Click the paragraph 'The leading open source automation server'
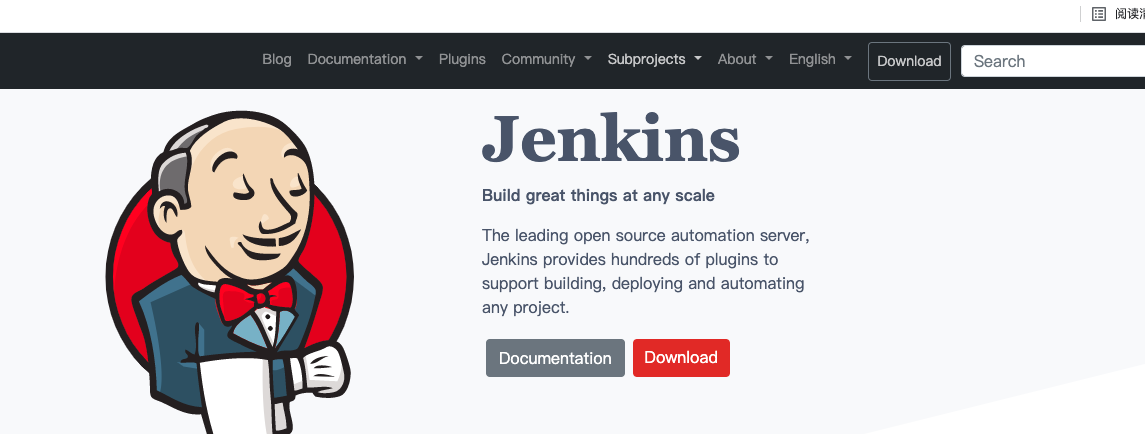1145x434 pixels. [646, 271]
